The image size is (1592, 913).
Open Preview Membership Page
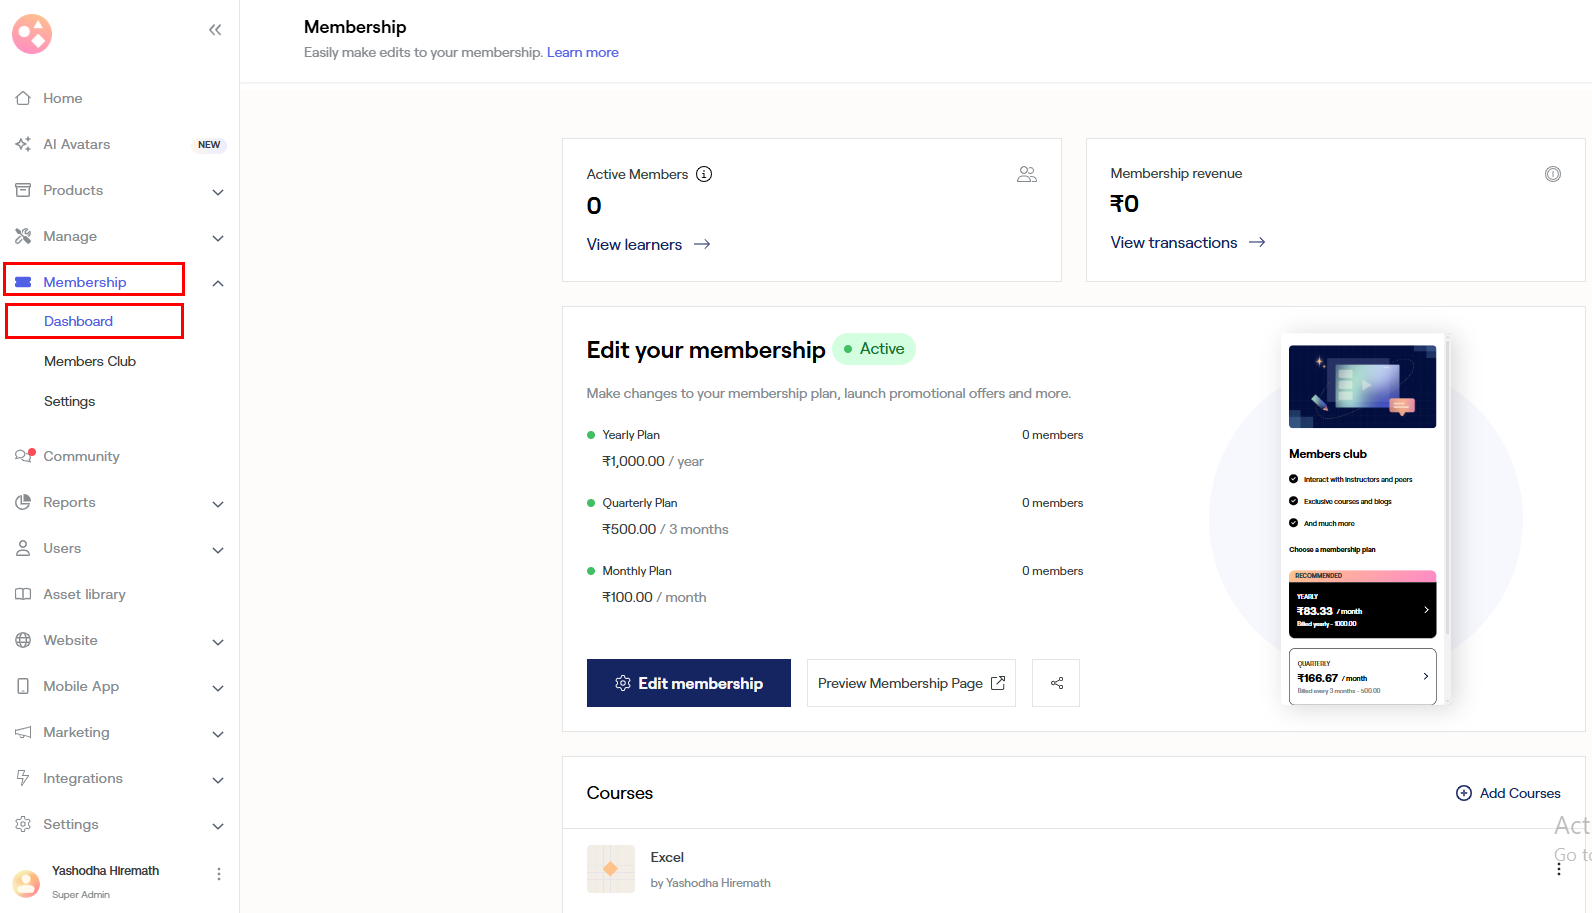(910, 683)
